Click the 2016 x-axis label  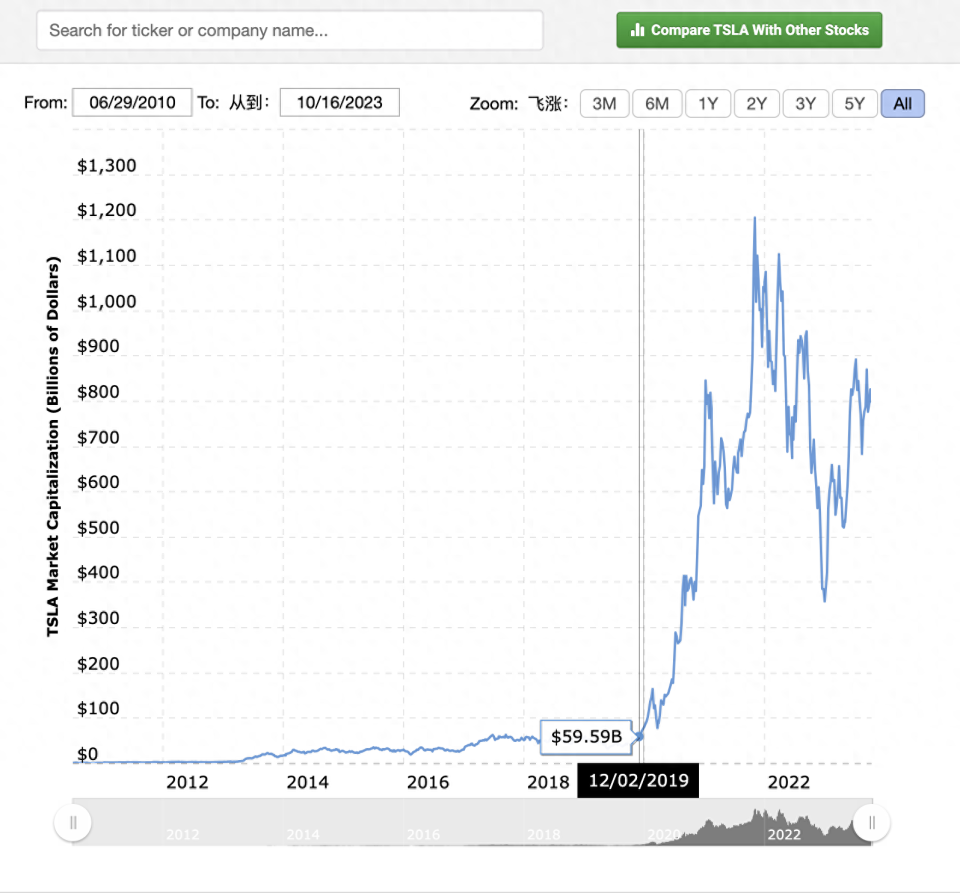coord(428,782)
